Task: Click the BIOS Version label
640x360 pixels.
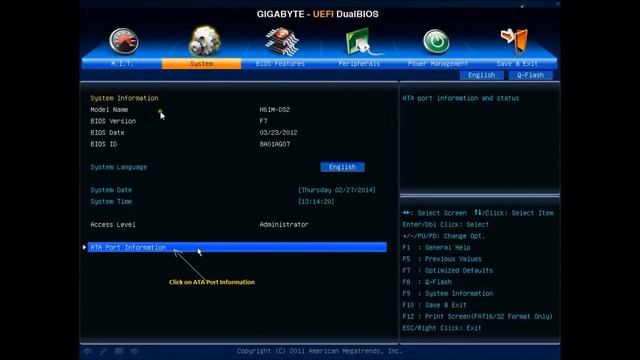Action: (113, 121)
